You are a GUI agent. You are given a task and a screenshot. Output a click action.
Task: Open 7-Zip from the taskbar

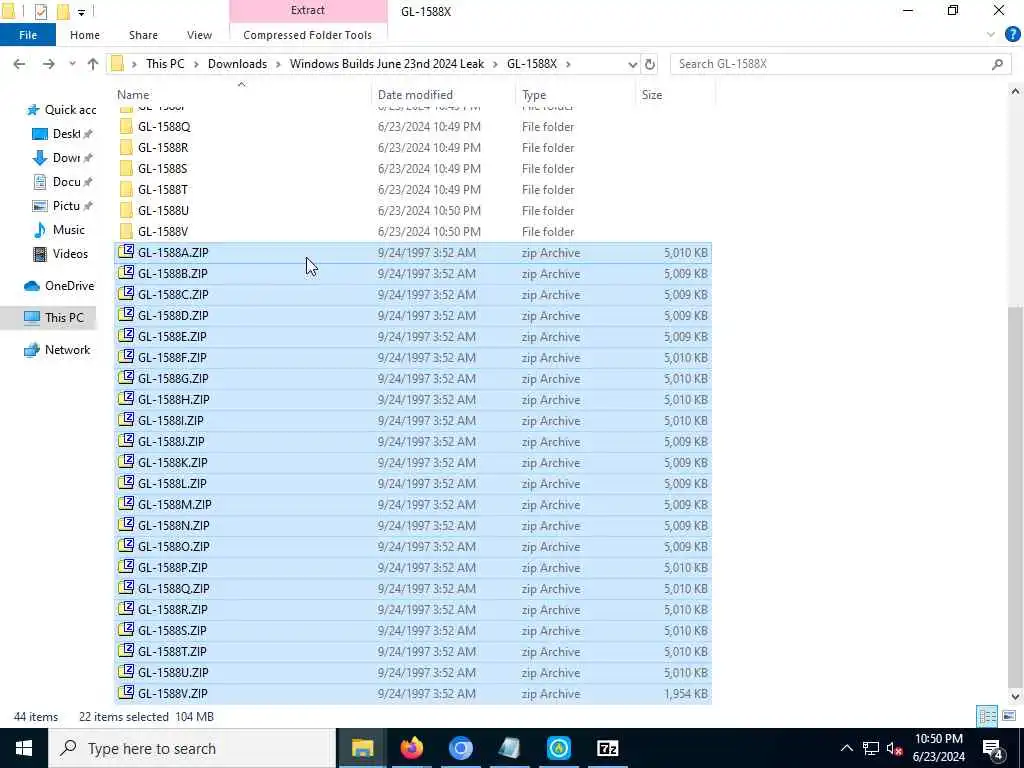[x=607, y=748]
